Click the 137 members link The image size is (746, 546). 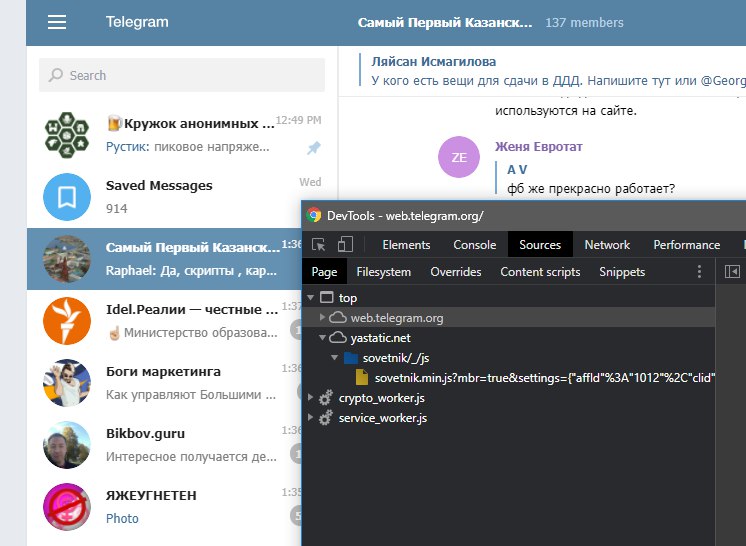click(584, 22)
